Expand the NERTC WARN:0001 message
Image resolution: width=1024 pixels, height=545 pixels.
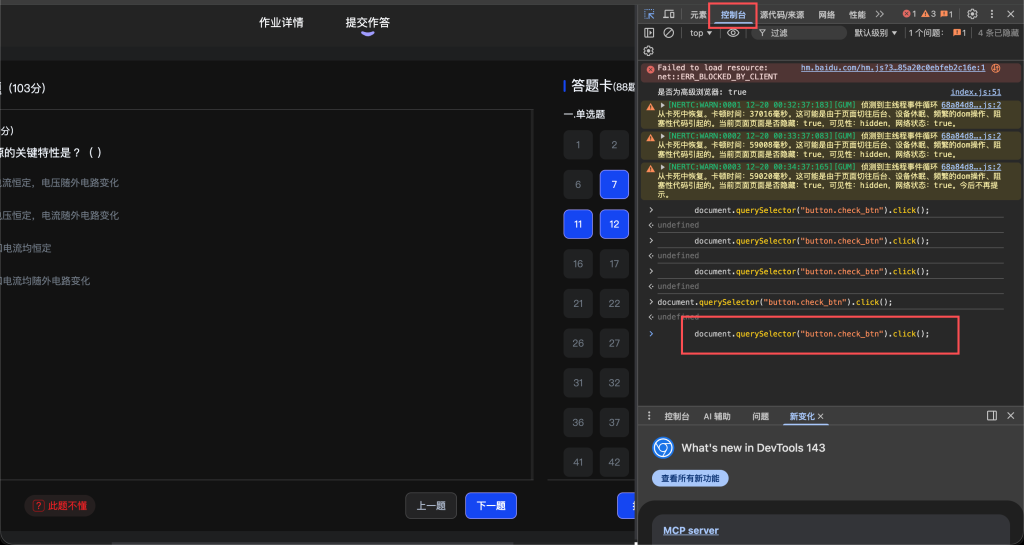coord(662,105)
